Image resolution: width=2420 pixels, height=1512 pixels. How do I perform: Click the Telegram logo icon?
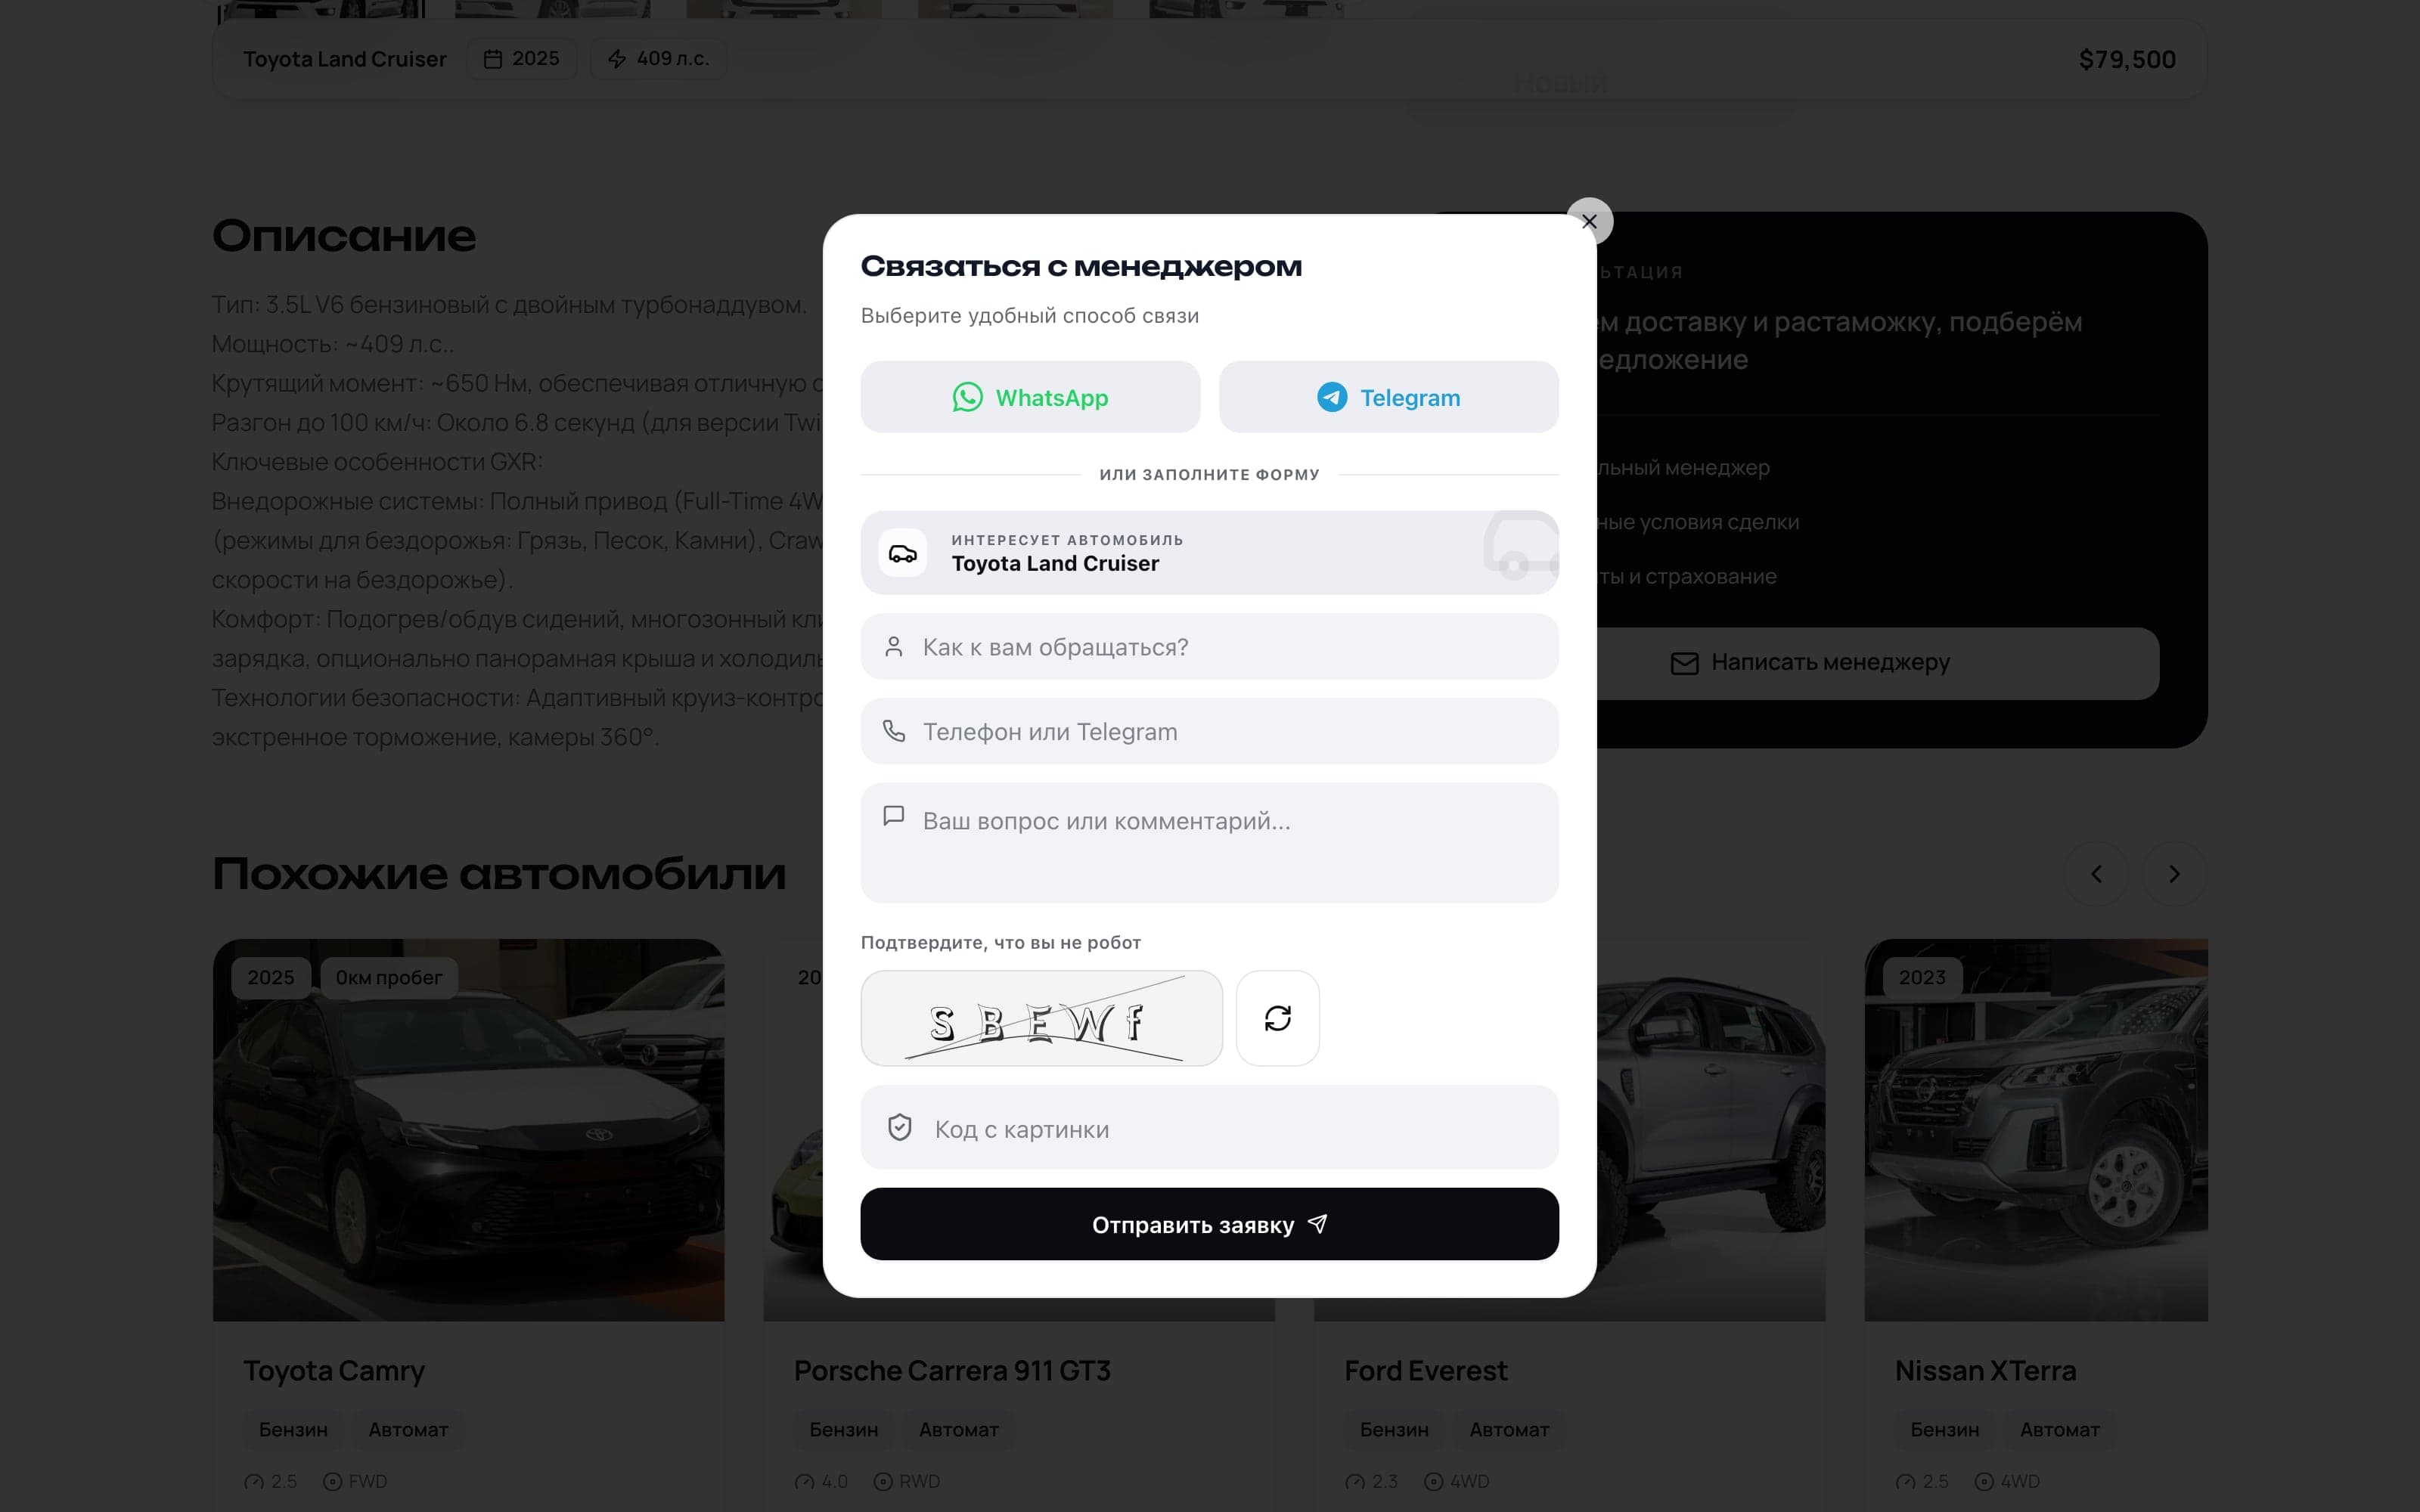click(1331, 397)
